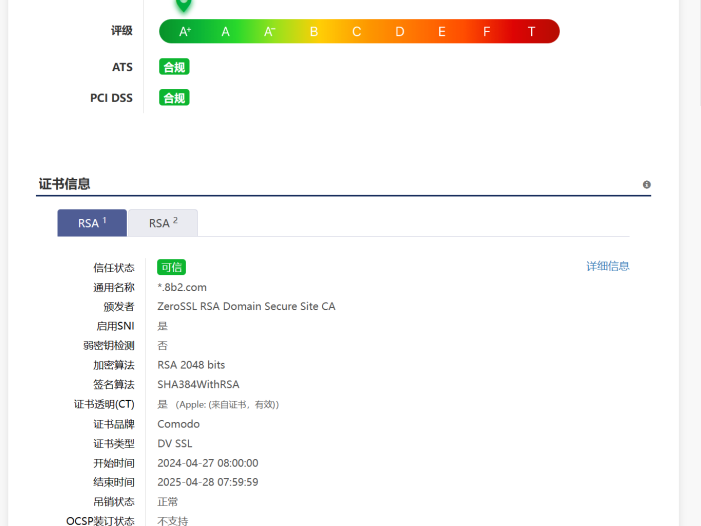Select the yellow B grade segment

tap(314, 32)
